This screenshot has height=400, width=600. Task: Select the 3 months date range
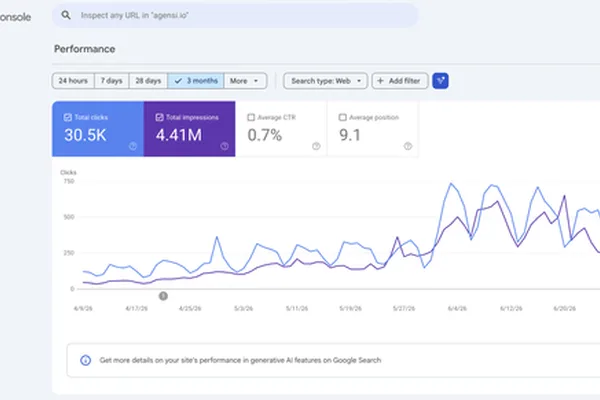tap(196, 81)
